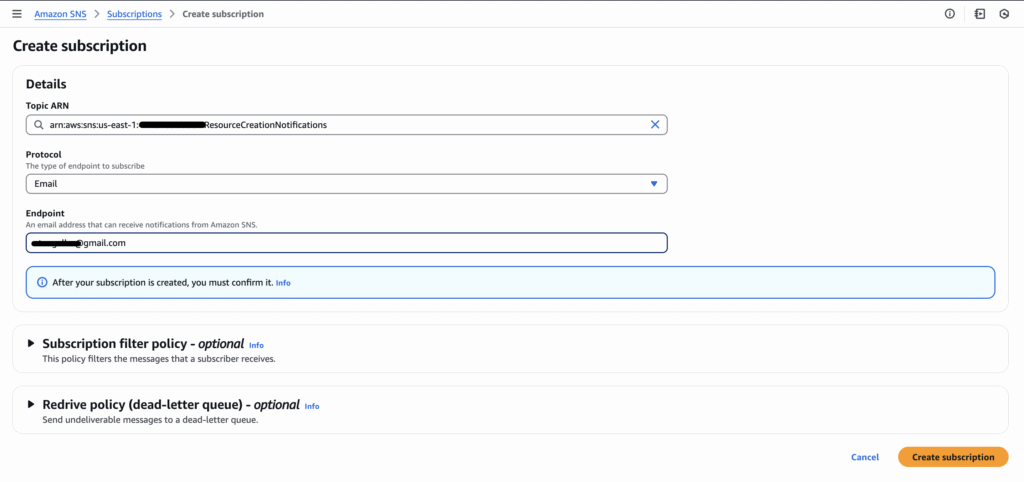1024x482 pixels.
Task: Click 'This policy filters the messages' description
Action: (159, 359)
